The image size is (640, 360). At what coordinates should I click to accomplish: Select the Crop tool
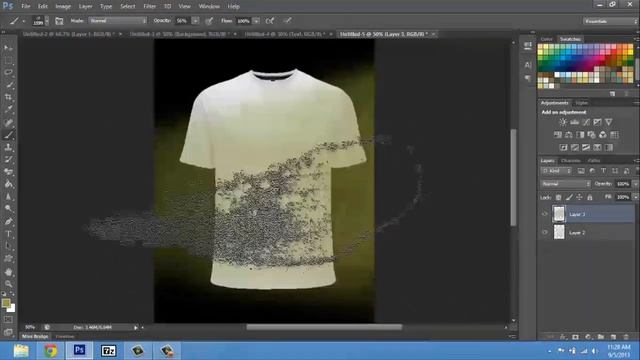pos(8,97)
